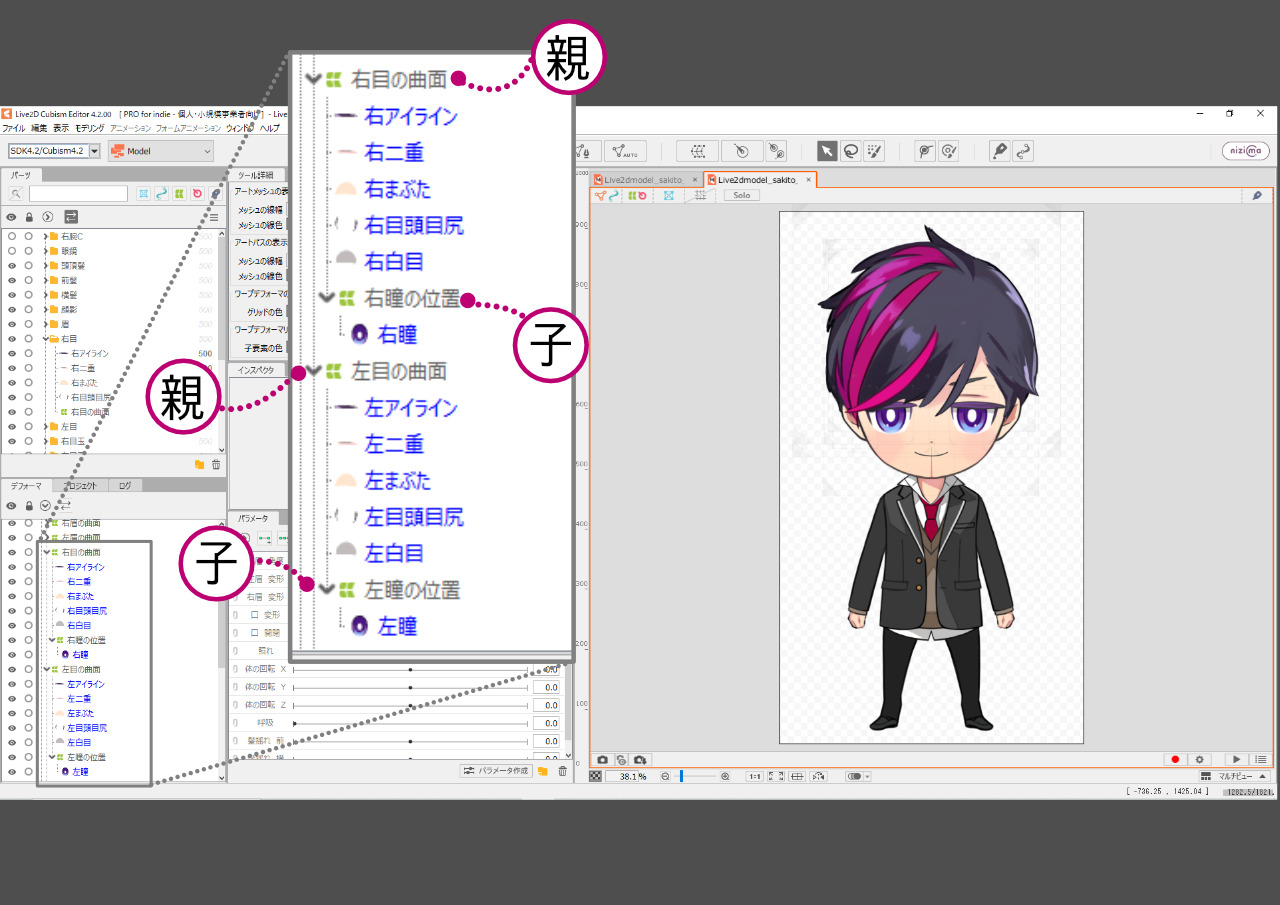Screen dimensions: 1280x905
Task: Open the SDK4.2/Cubism4.2 version dropdown
Action: coord(54,151)
